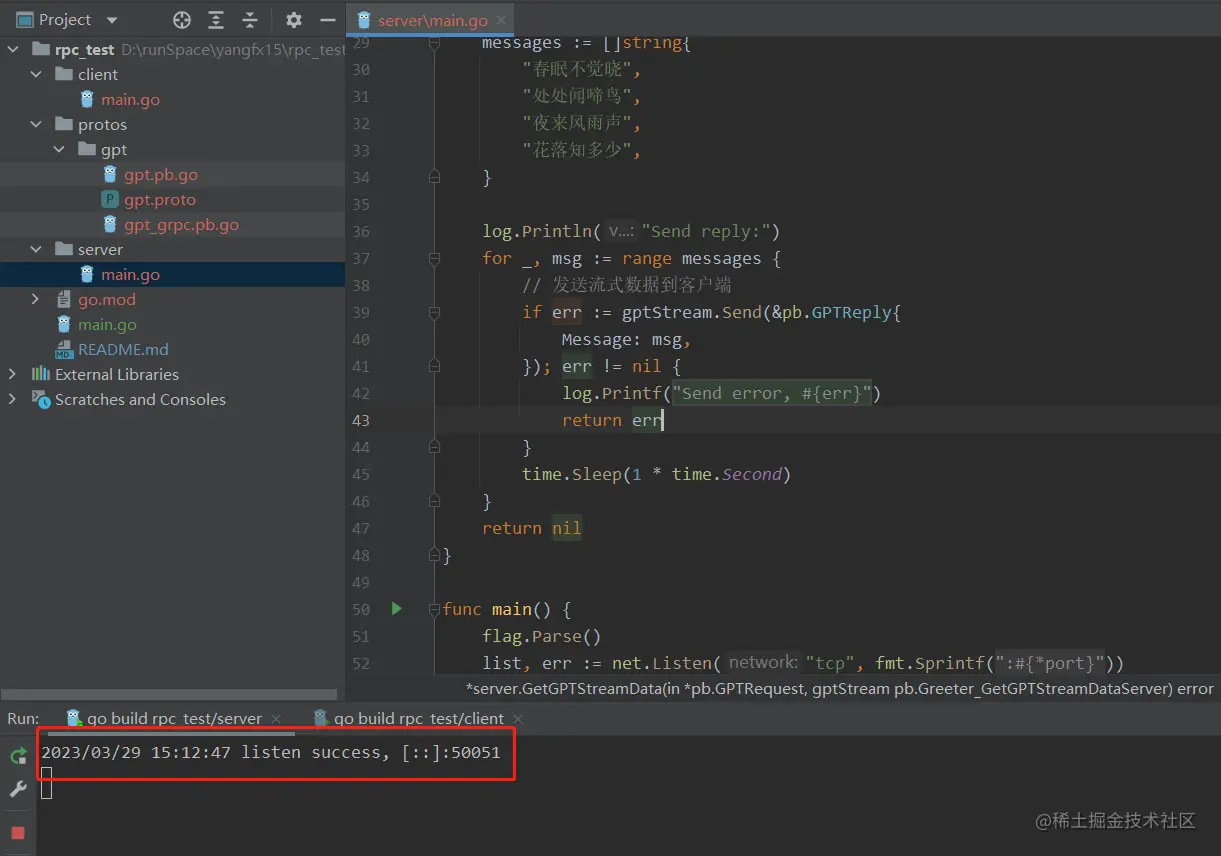Click the "Project" panel title text

coord(65,20)
